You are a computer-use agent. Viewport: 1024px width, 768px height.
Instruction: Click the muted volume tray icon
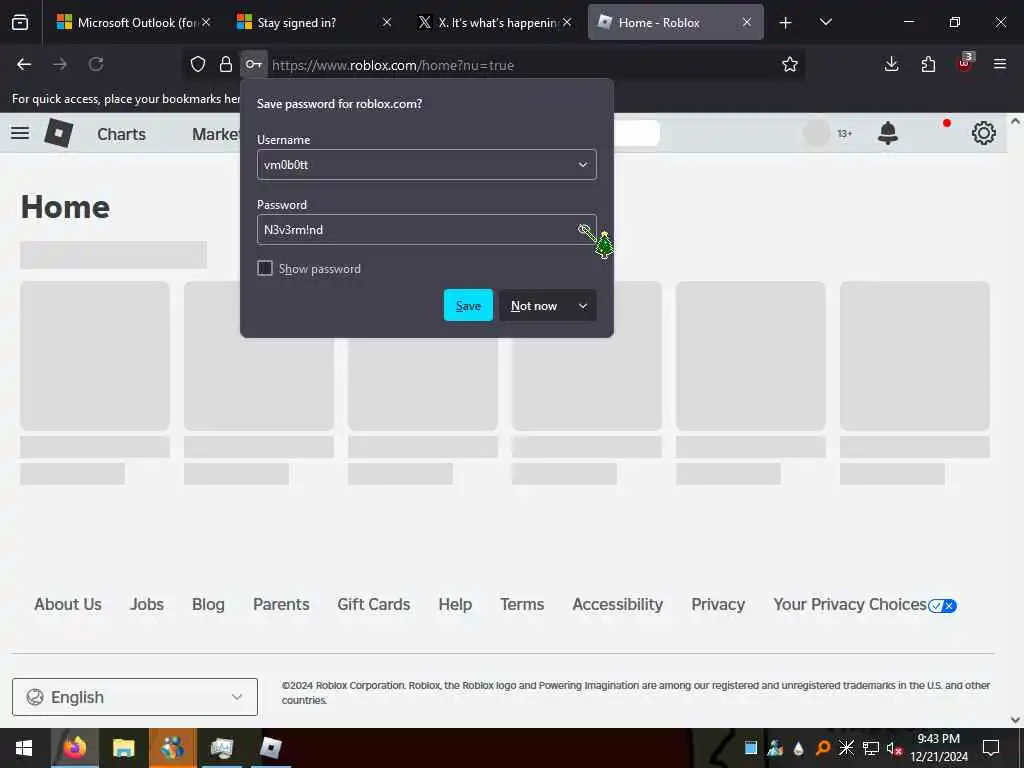894,748
